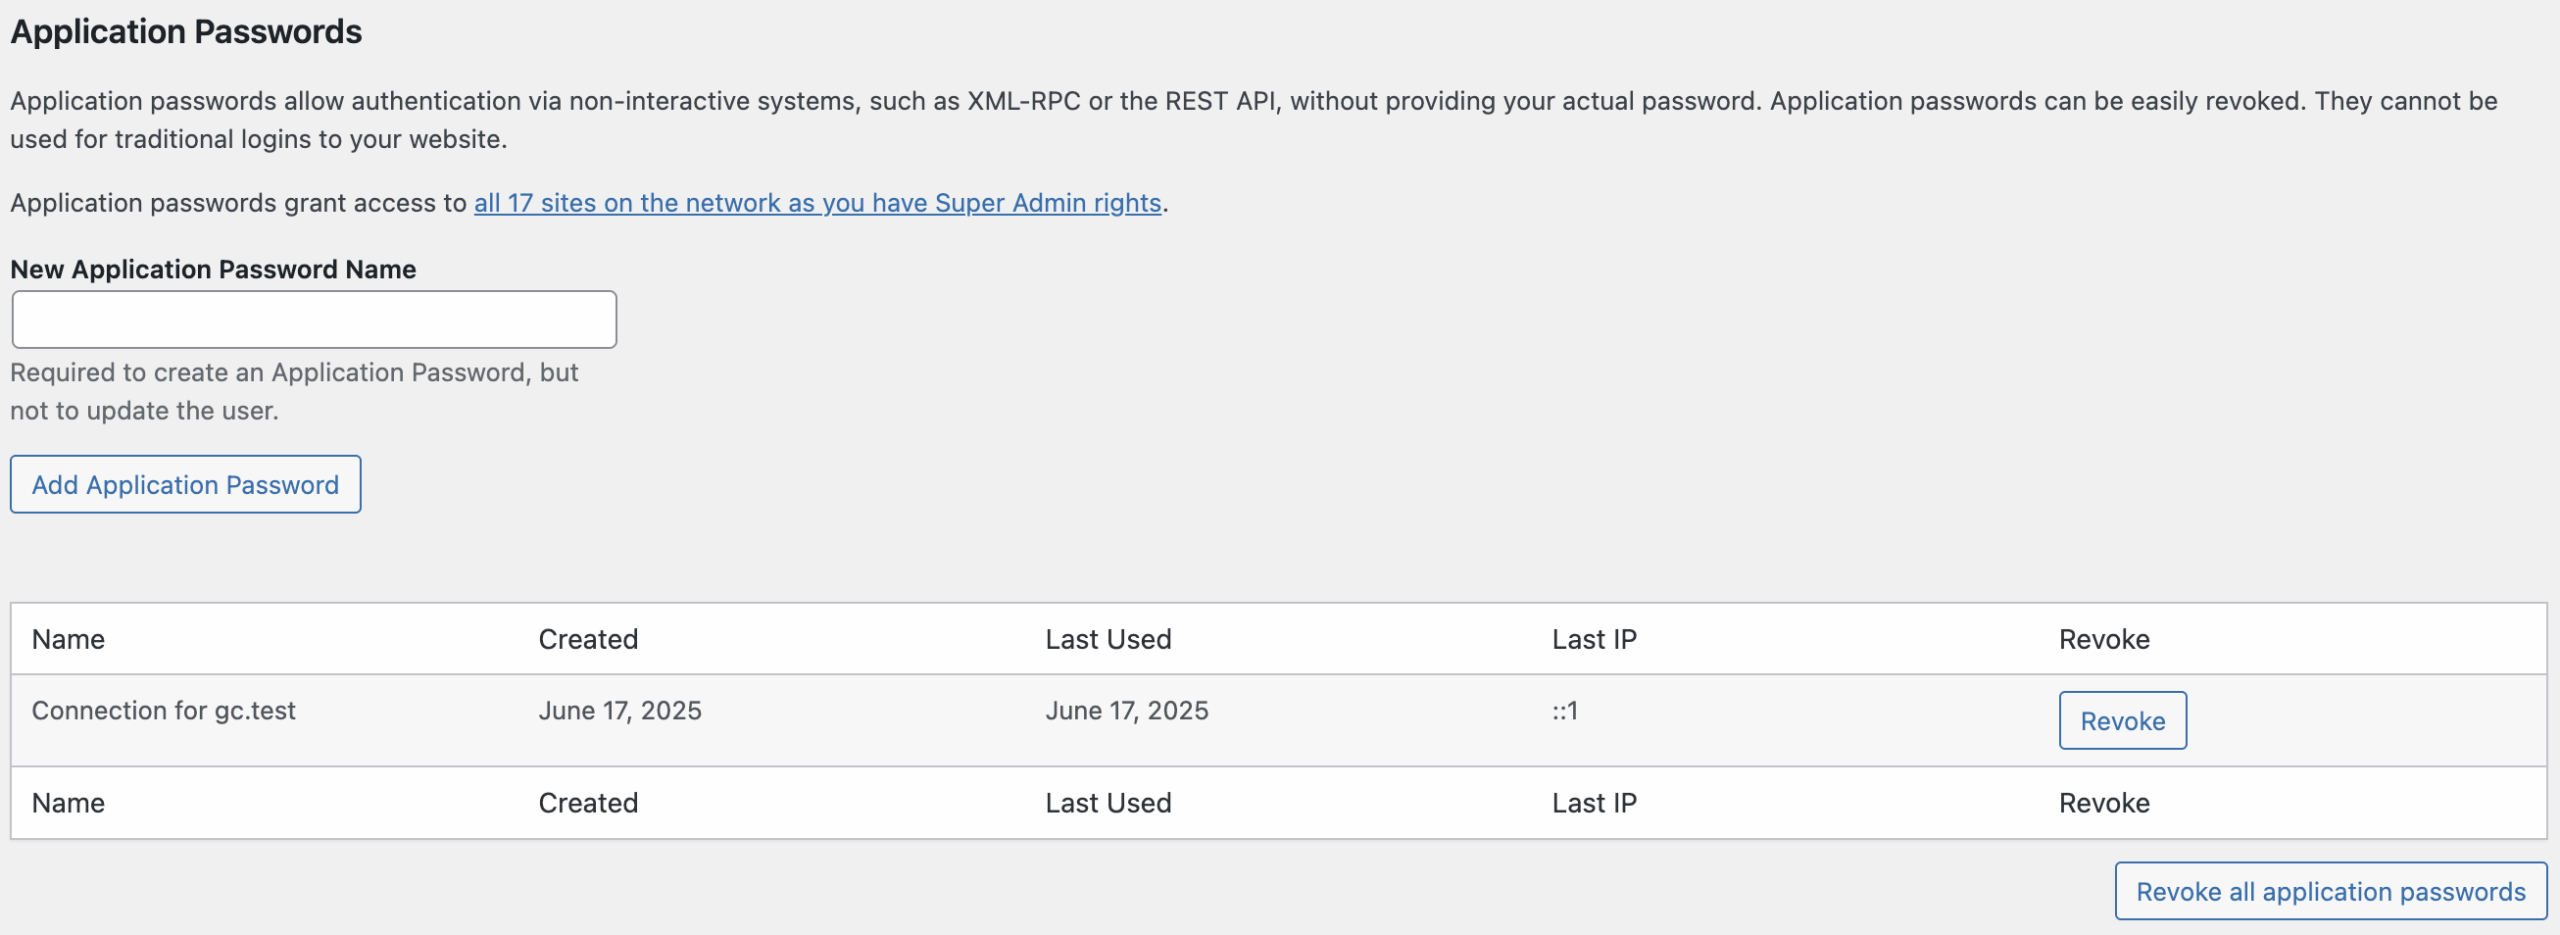Click the Last IP label in footer row
Viewport: 2560px width, 935px height.
click(x=1594, y=803)
